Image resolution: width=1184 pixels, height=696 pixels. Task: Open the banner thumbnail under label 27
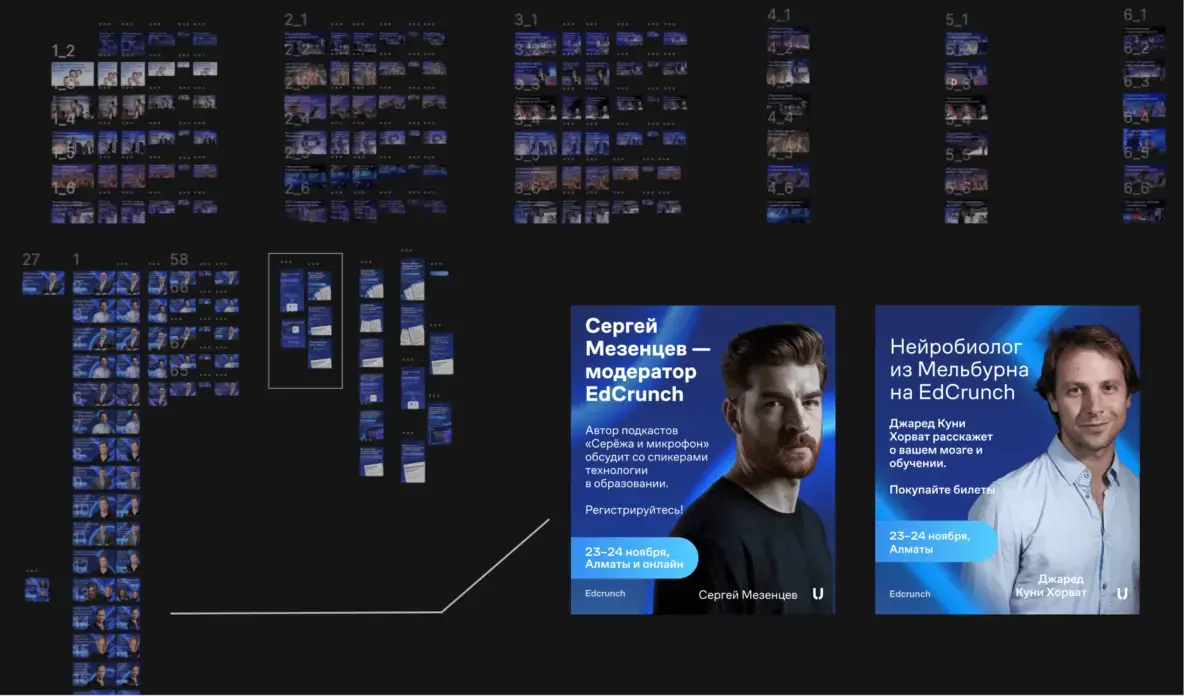point(43,283)
